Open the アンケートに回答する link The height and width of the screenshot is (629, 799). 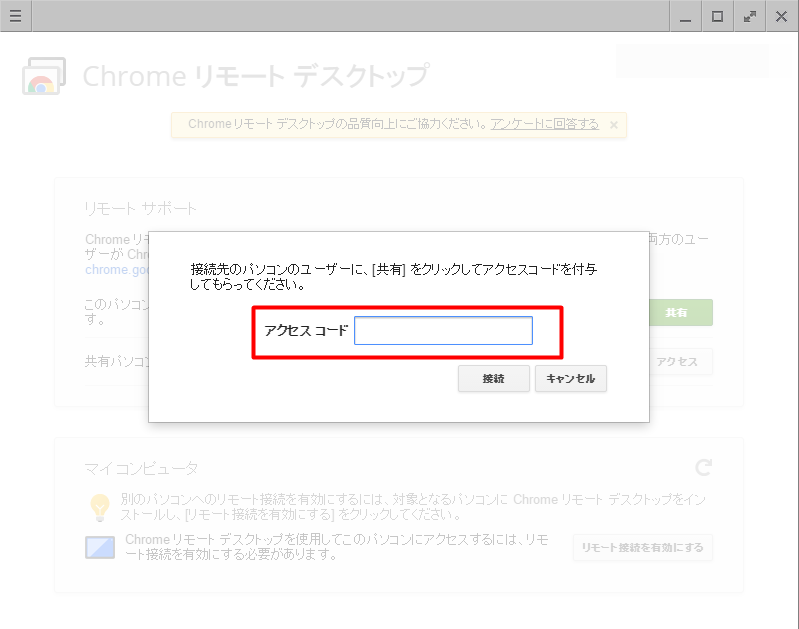tap(544, 124)
